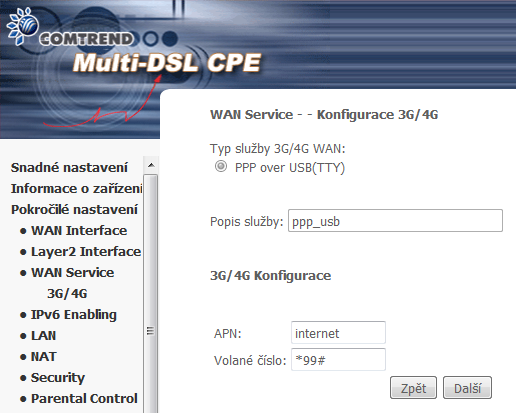Open 3G/4G submenu item
Viewport: 516px width, 413px height.
click(x=67, y=294)
